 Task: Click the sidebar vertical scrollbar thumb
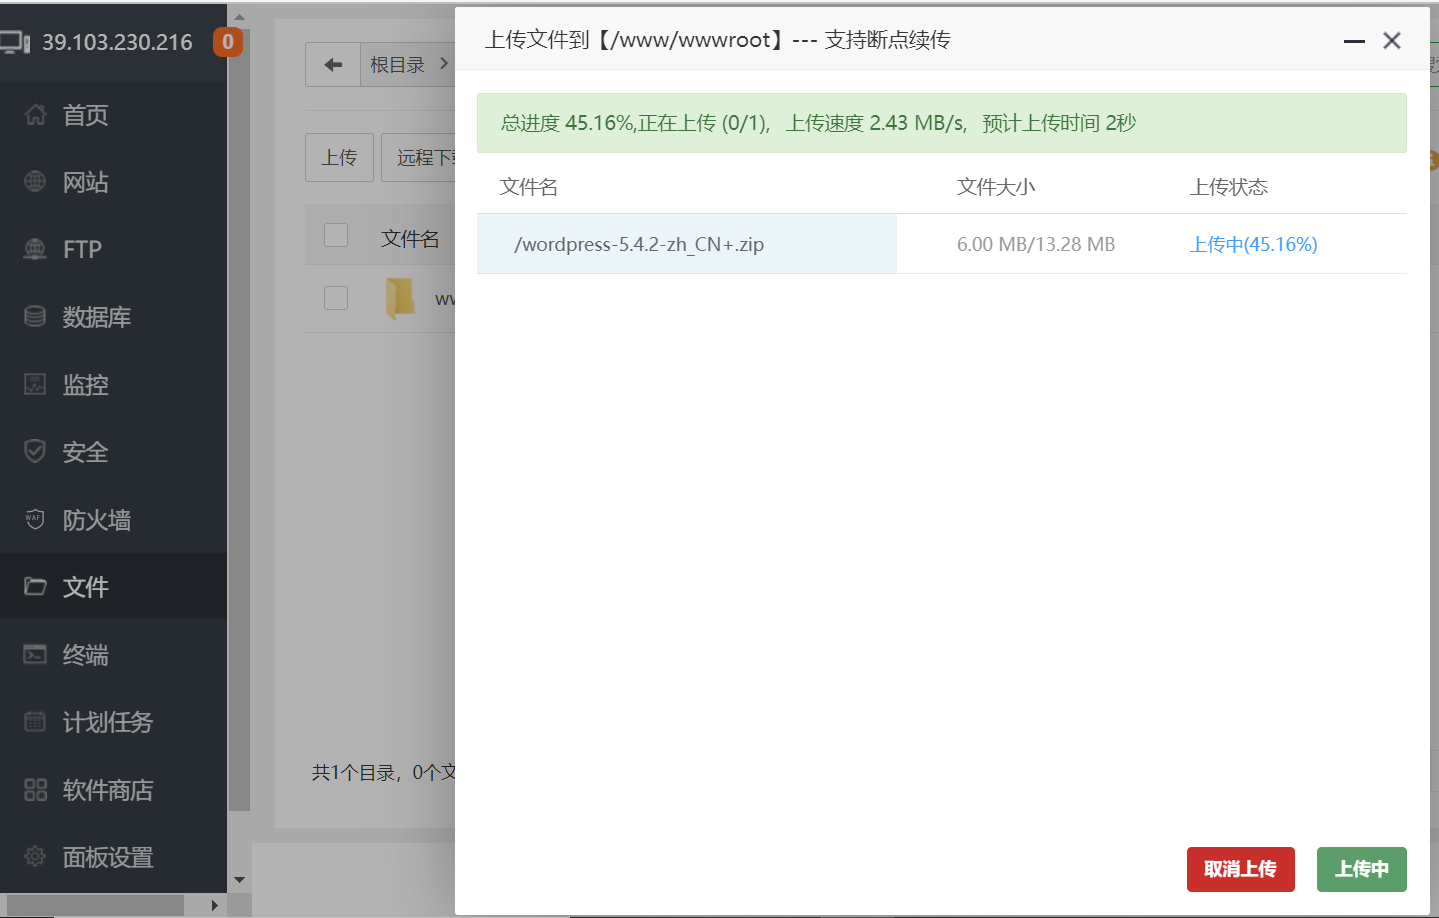[x=239, y=419]
